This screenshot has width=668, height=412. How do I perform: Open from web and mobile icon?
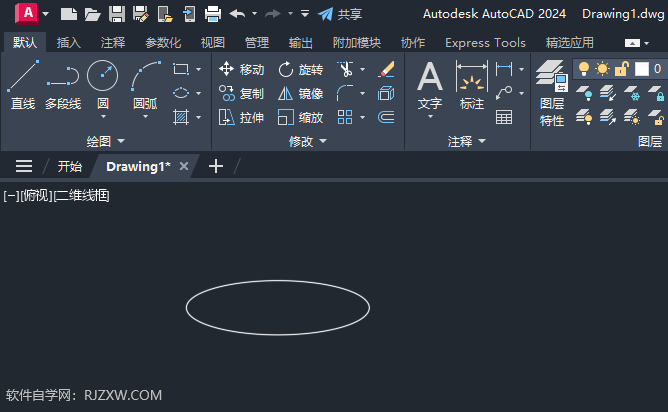[165, 14]
